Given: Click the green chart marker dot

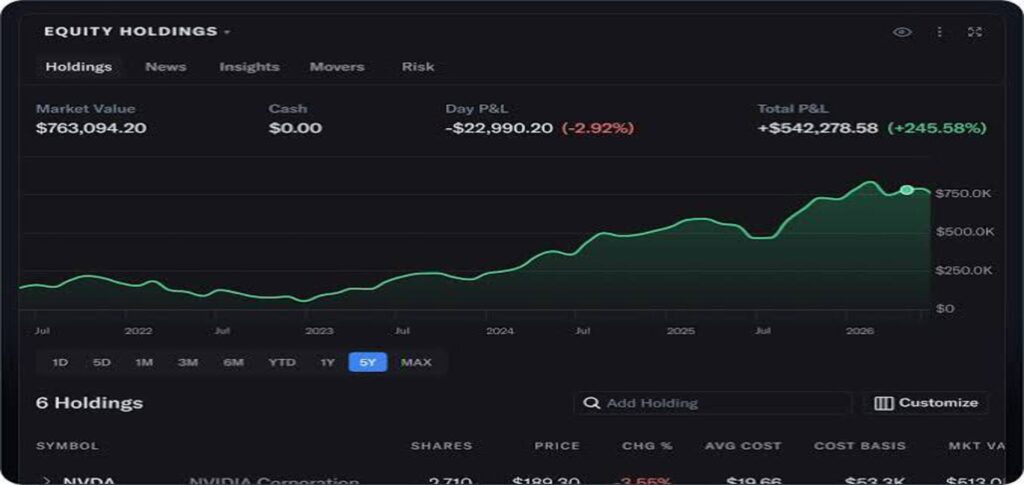Looking at the screenshot, I should tap(906, 190).
